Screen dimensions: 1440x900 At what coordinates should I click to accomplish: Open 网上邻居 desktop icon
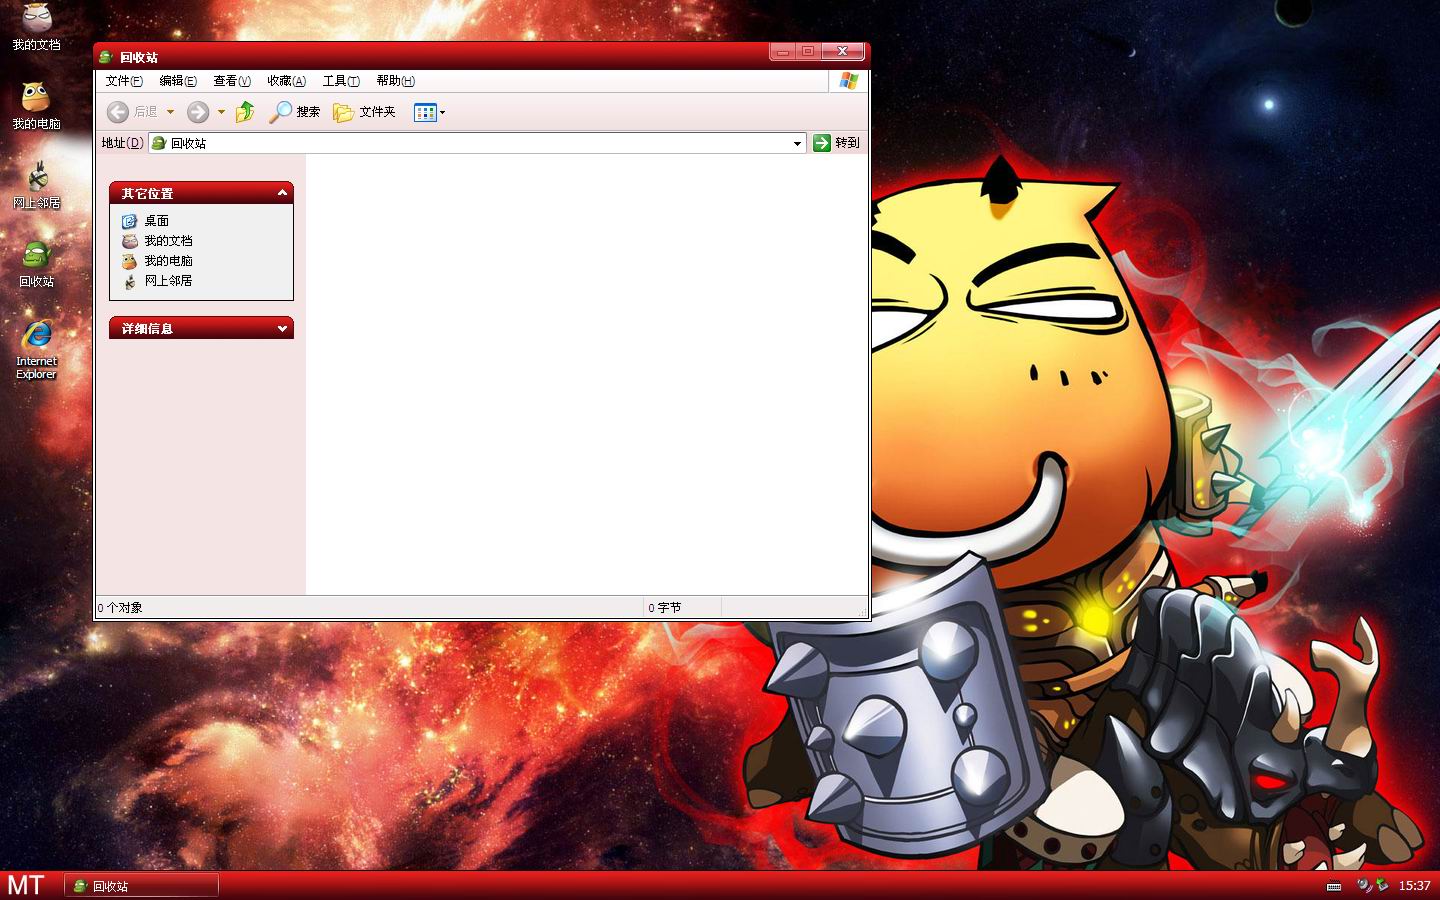tap(36, 184)
